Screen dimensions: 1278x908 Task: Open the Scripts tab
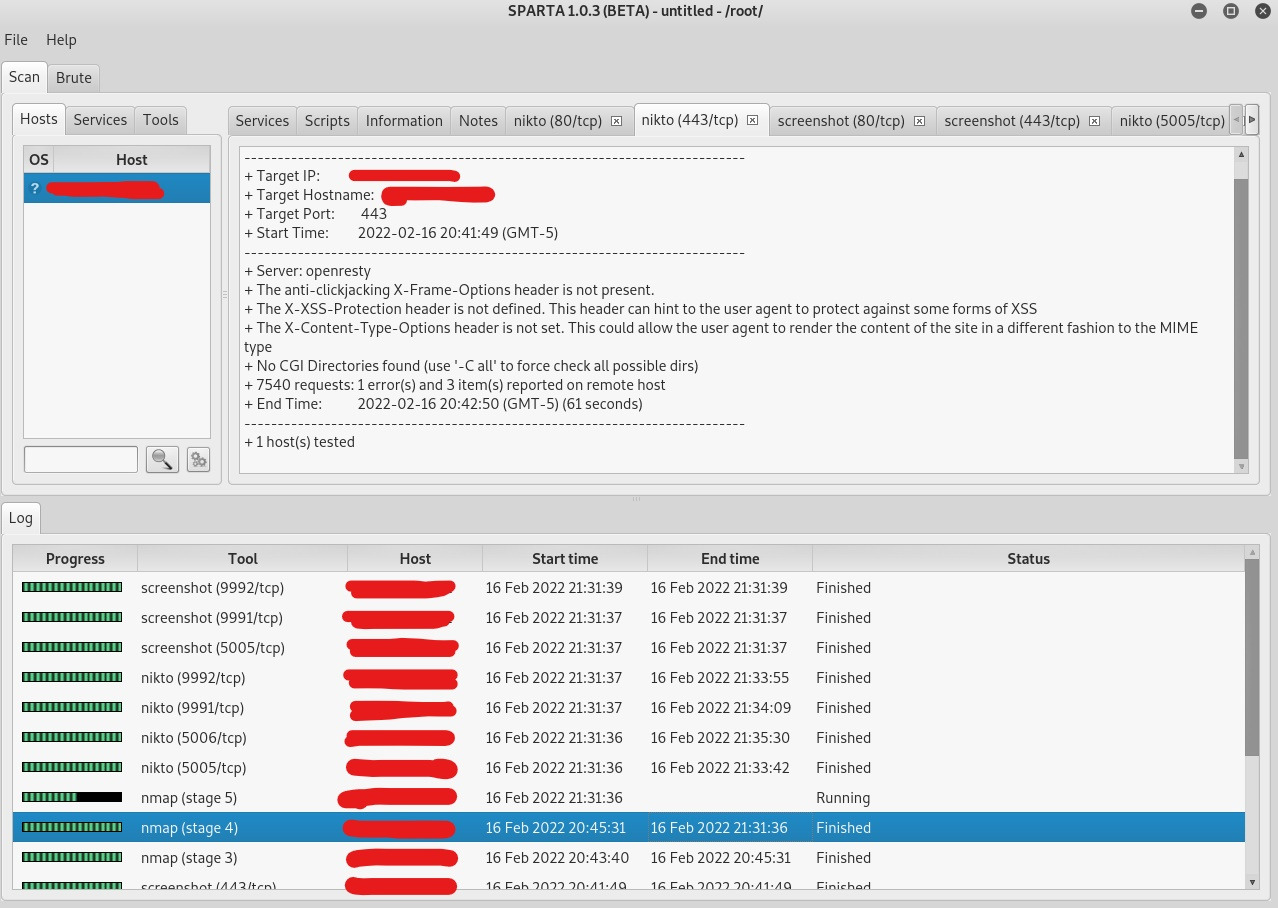tap(327, 120)
